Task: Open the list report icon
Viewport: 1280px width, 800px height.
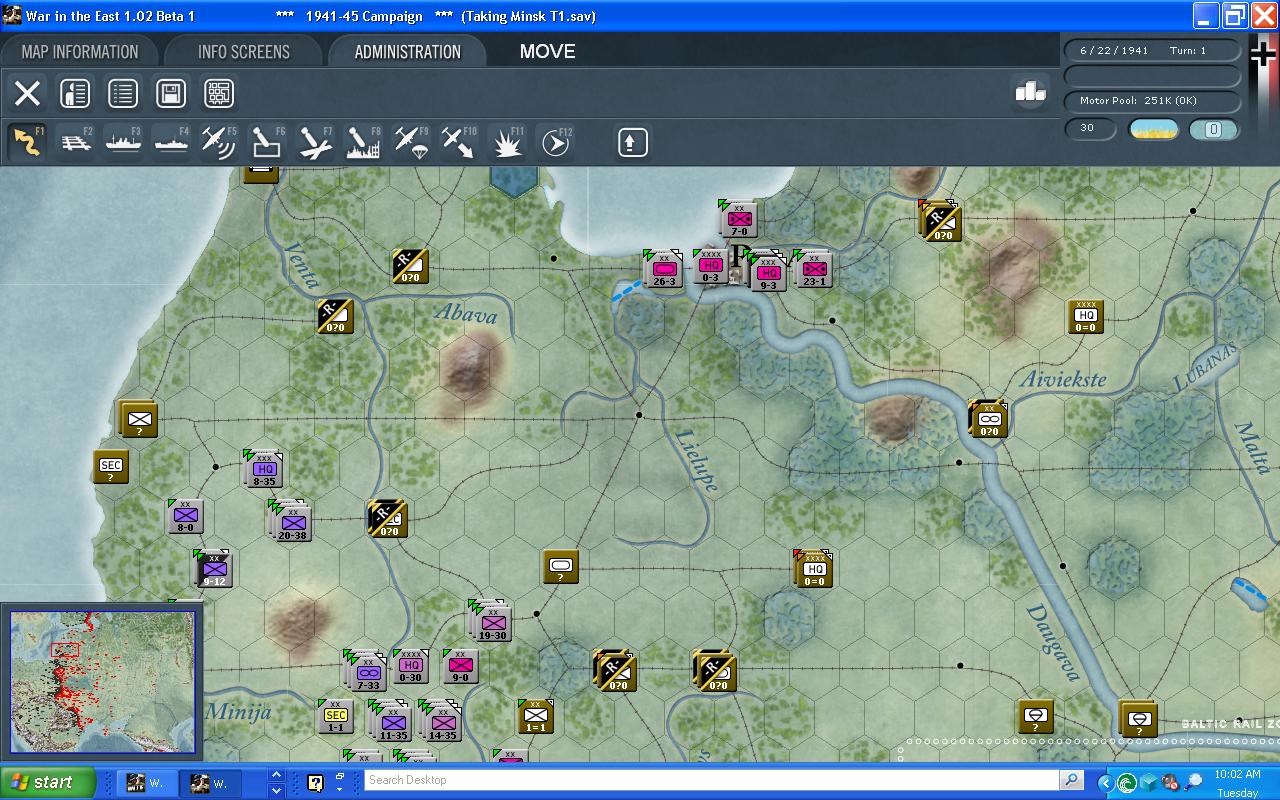Action: click(x=123, y=93)
